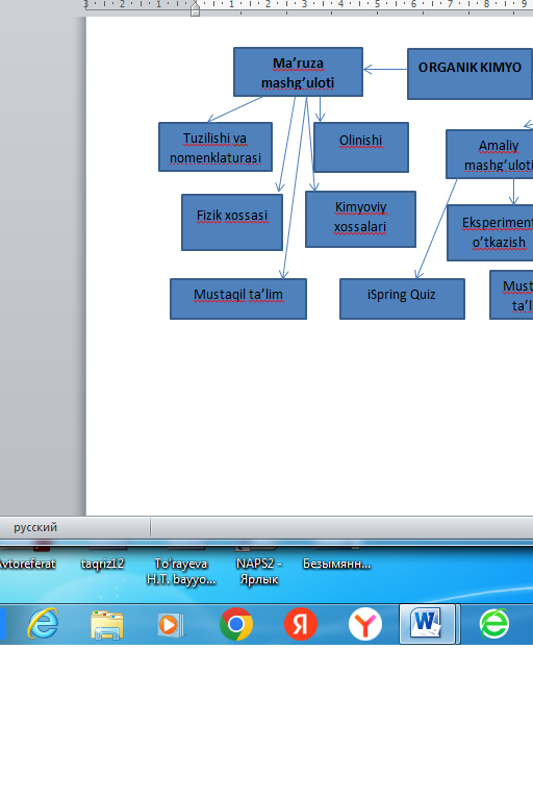Click the indent marker on the ruler
533x800 pixels.
(195, 9)
